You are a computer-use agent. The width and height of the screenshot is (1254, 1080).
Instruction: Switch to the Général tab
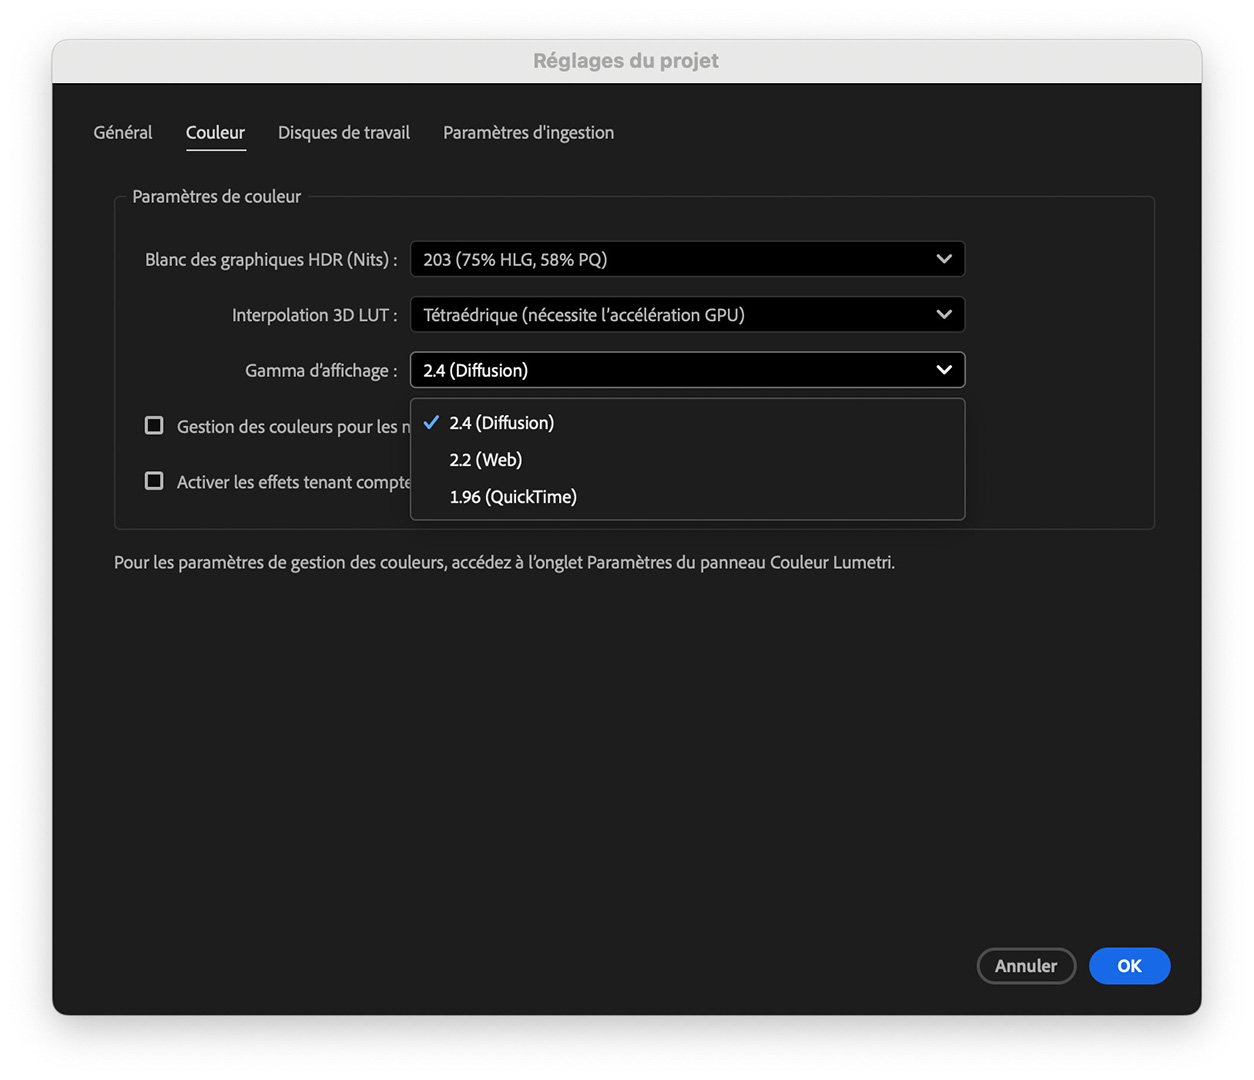[x=123, y=133]
